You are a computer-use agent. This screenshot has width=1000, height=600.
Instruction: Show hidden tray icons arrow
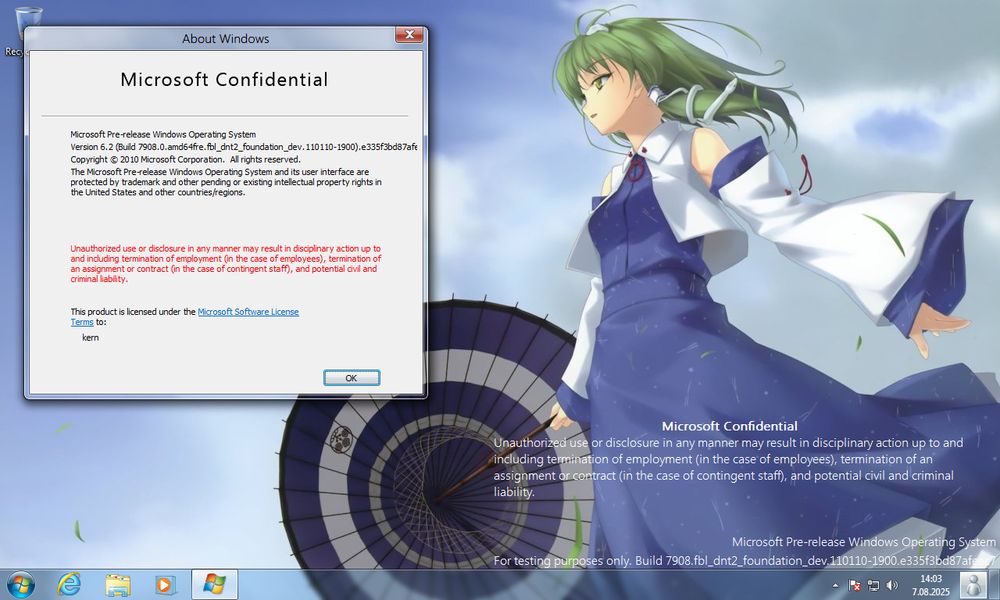(835, 585)
